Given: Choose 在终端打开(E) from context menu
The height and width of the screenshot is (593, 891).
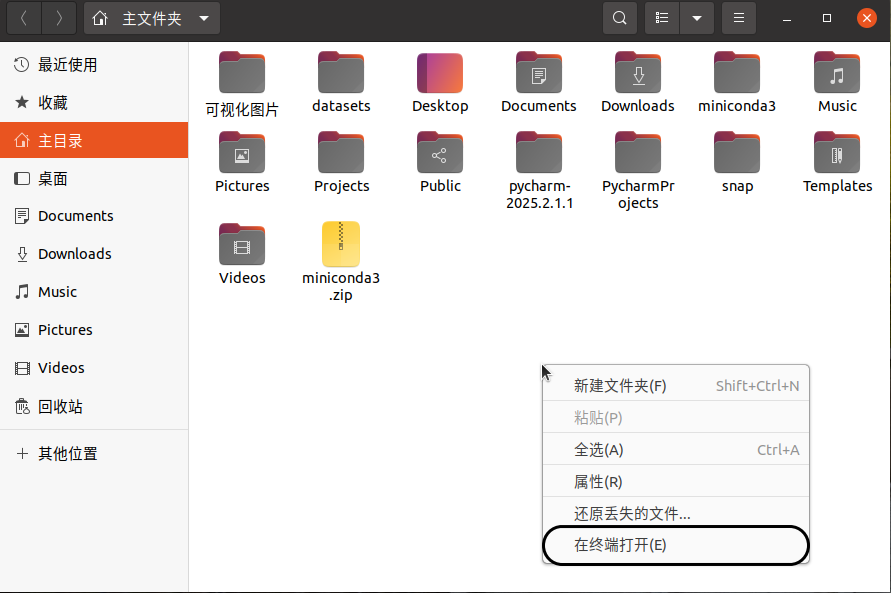Looking at the screenshot, I should (676, 545).
